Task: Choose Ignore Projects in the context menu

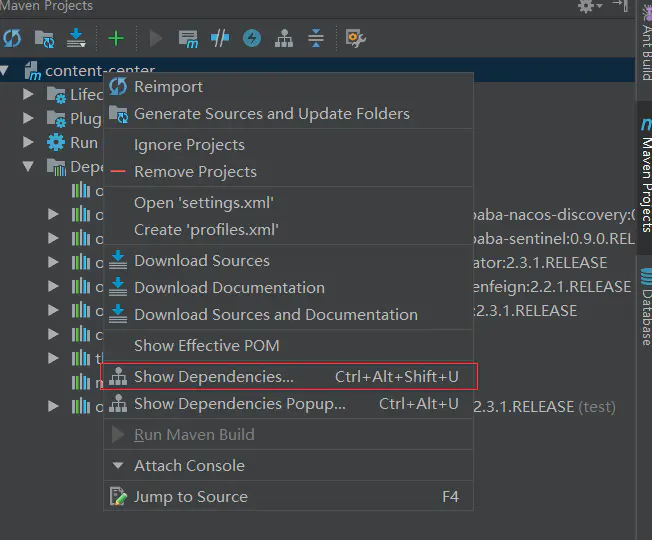Action: pos(288,145)
